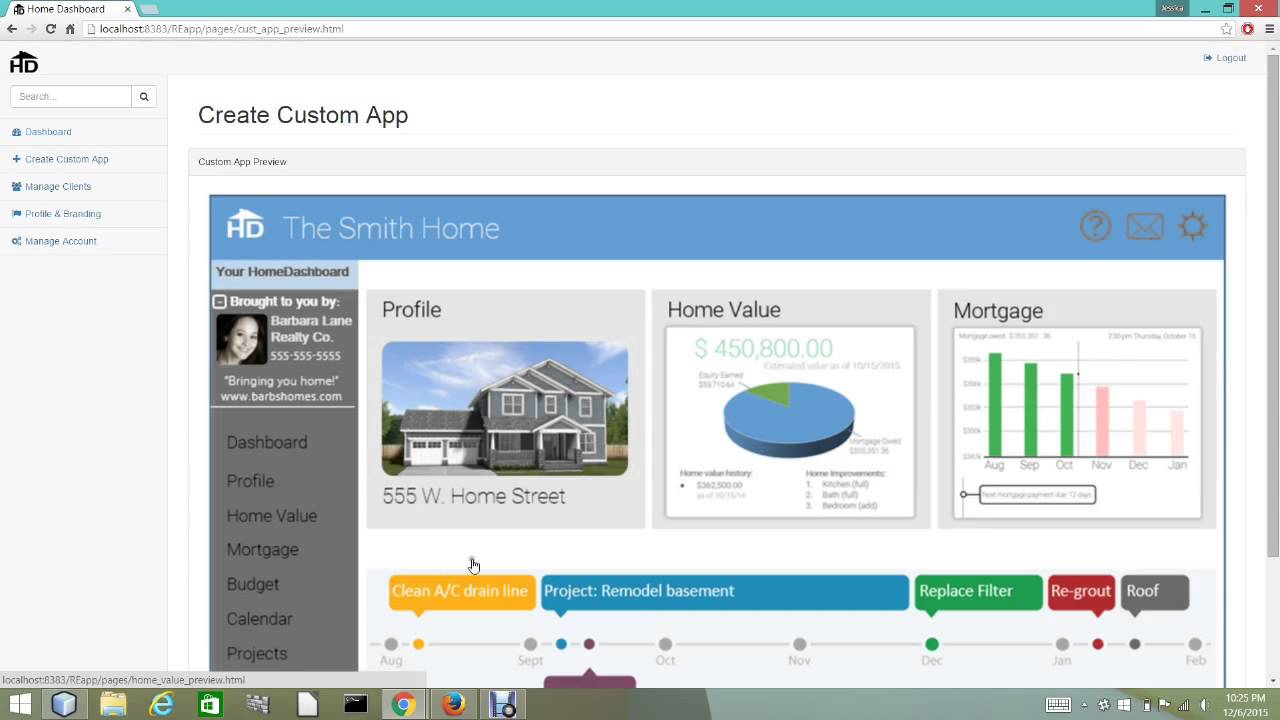Viewport: 1280px width, 720px height.
Task: Click the 'Custom App Preview' panel heading
Action: coord(242,162)
